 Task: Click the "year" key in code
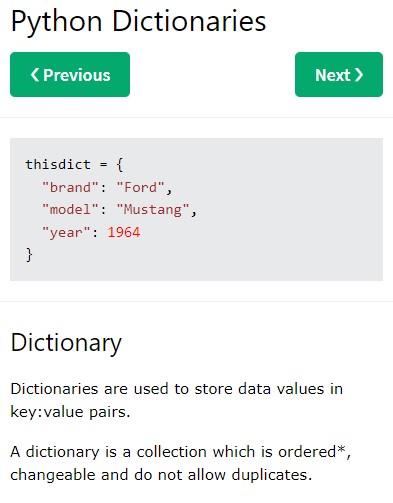pyautogui.click(x=66, y=232)
